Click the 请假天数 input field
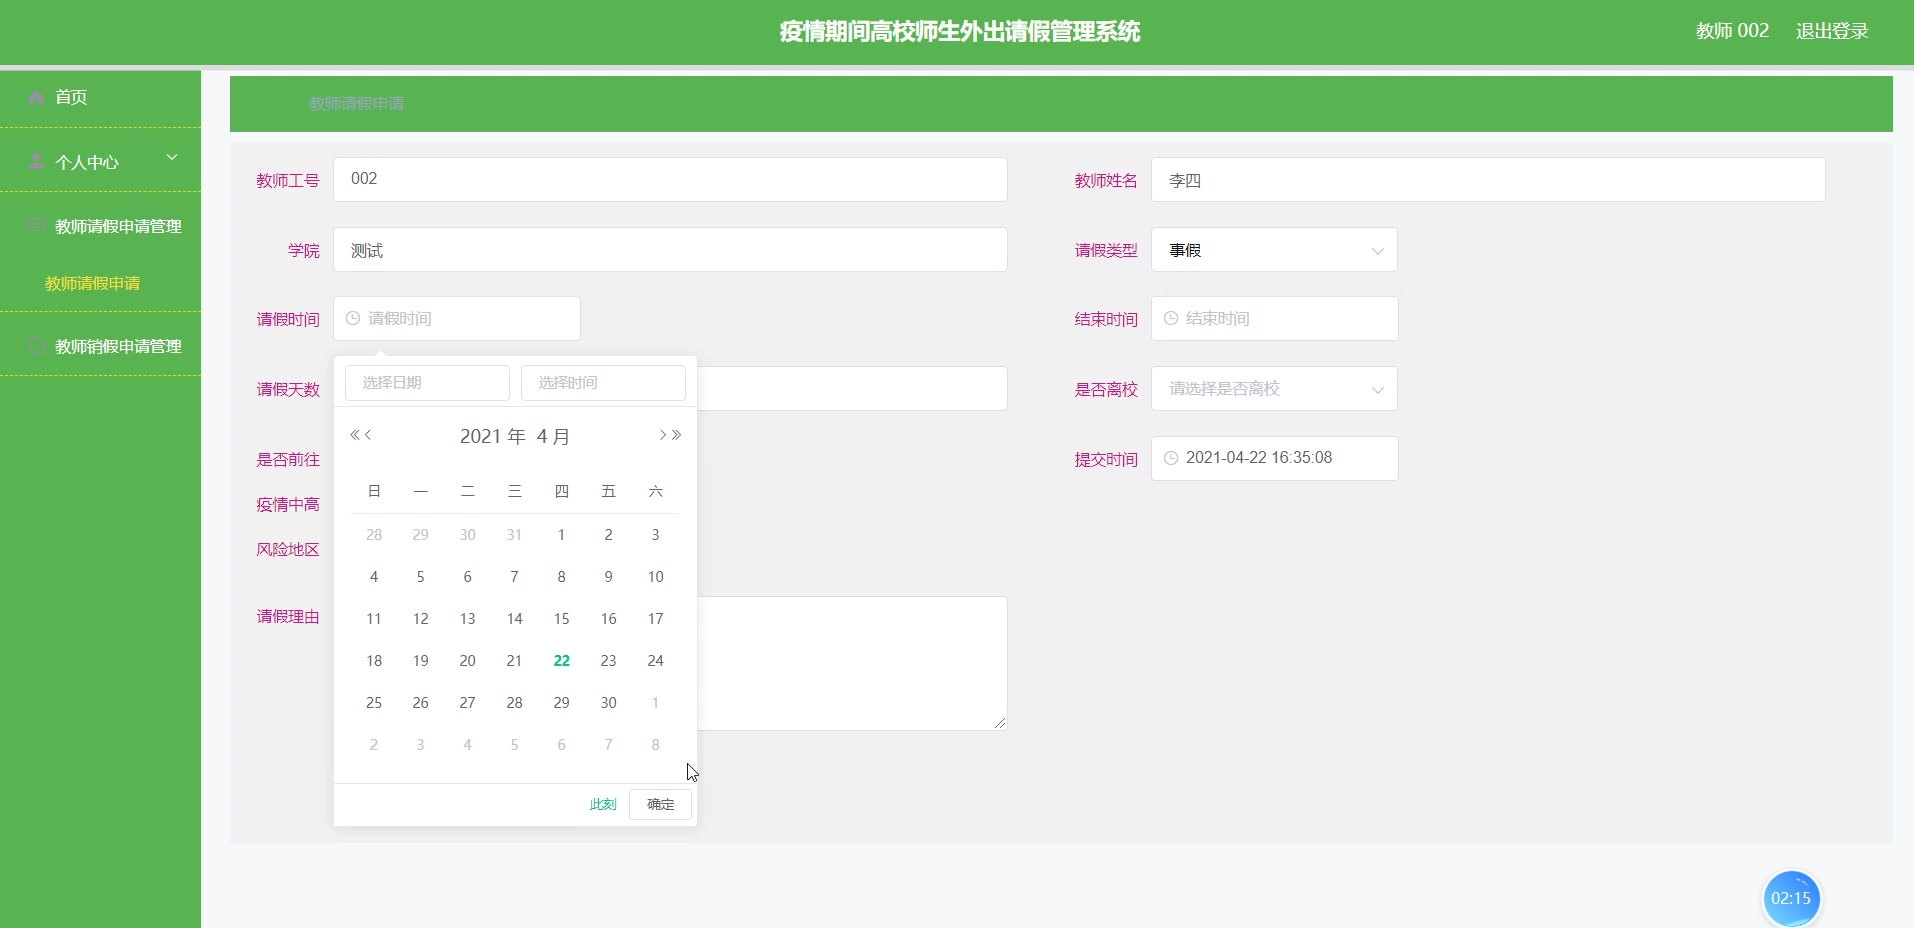 [x=852, y=388]
